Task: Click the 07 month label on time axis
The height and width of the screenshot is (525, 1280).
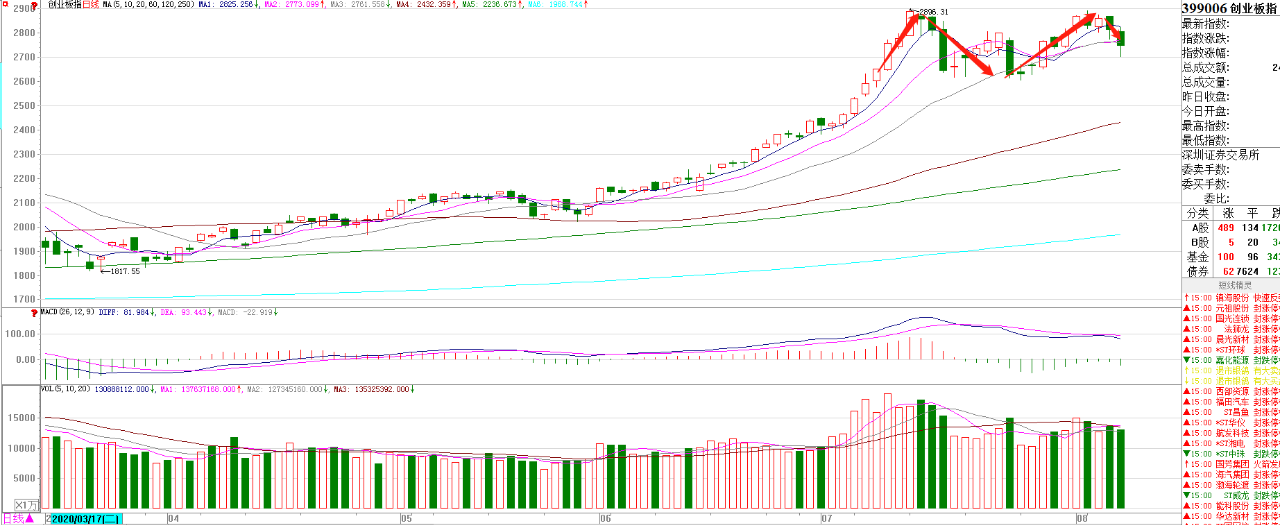Action: pos(827,519)
